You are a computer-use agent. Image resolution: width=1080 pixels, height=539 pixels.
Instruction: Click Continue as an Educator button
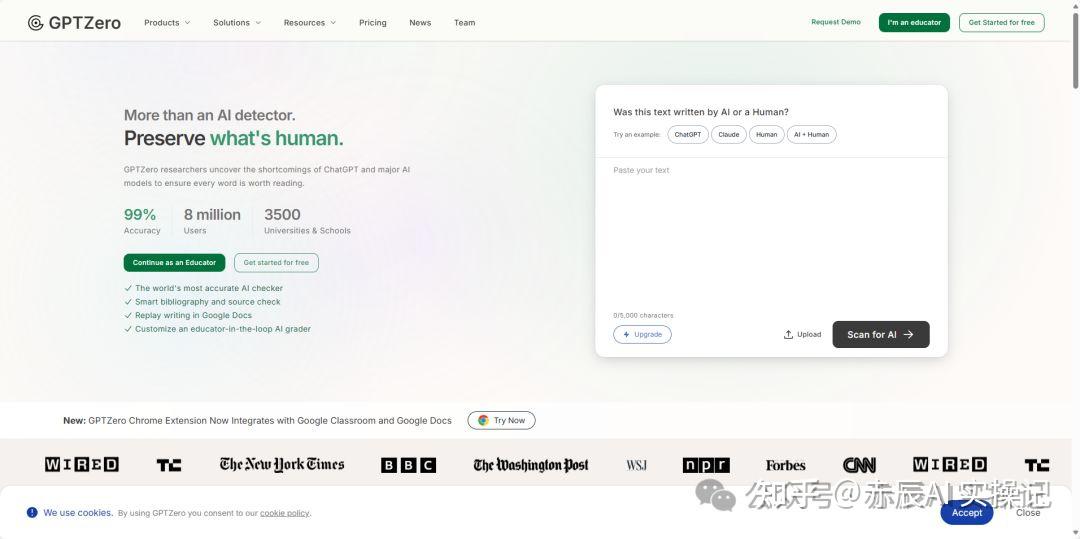(174, 262)
